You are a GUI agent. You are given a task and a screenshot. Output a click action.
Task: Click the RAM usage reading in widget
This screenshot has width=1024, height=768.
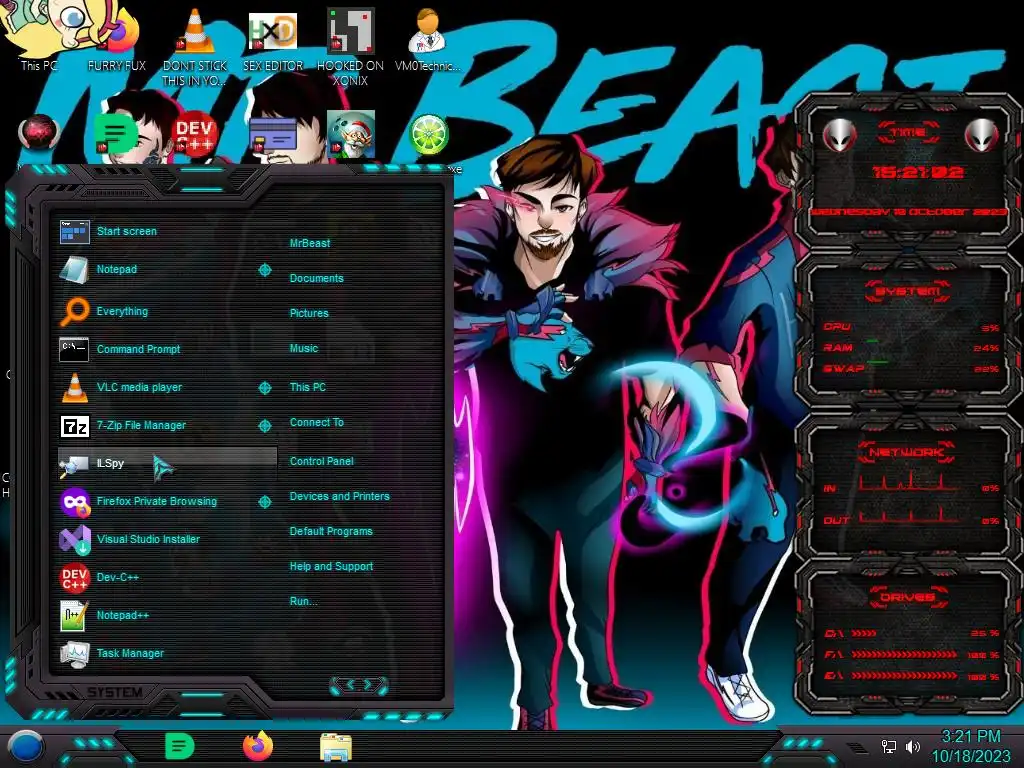pos(986,348)
